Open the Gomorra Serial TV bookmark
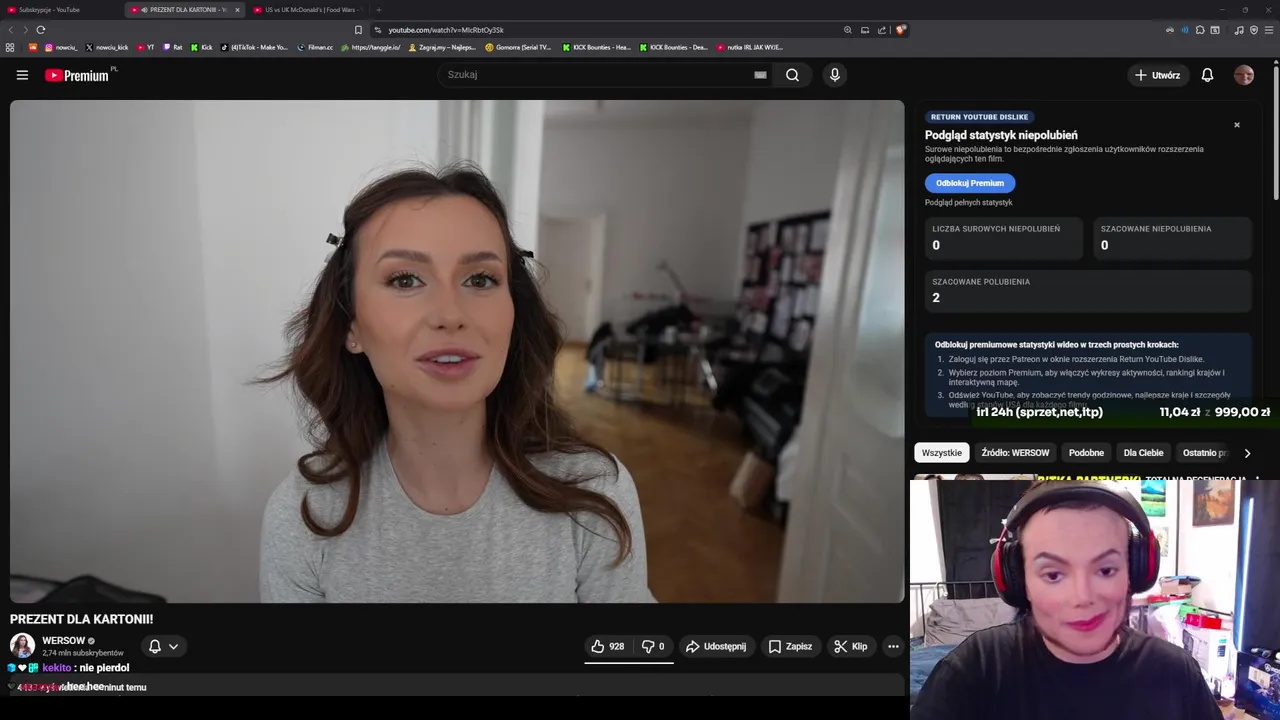This screenshot has height=720, width=1280. pos(518,47)
